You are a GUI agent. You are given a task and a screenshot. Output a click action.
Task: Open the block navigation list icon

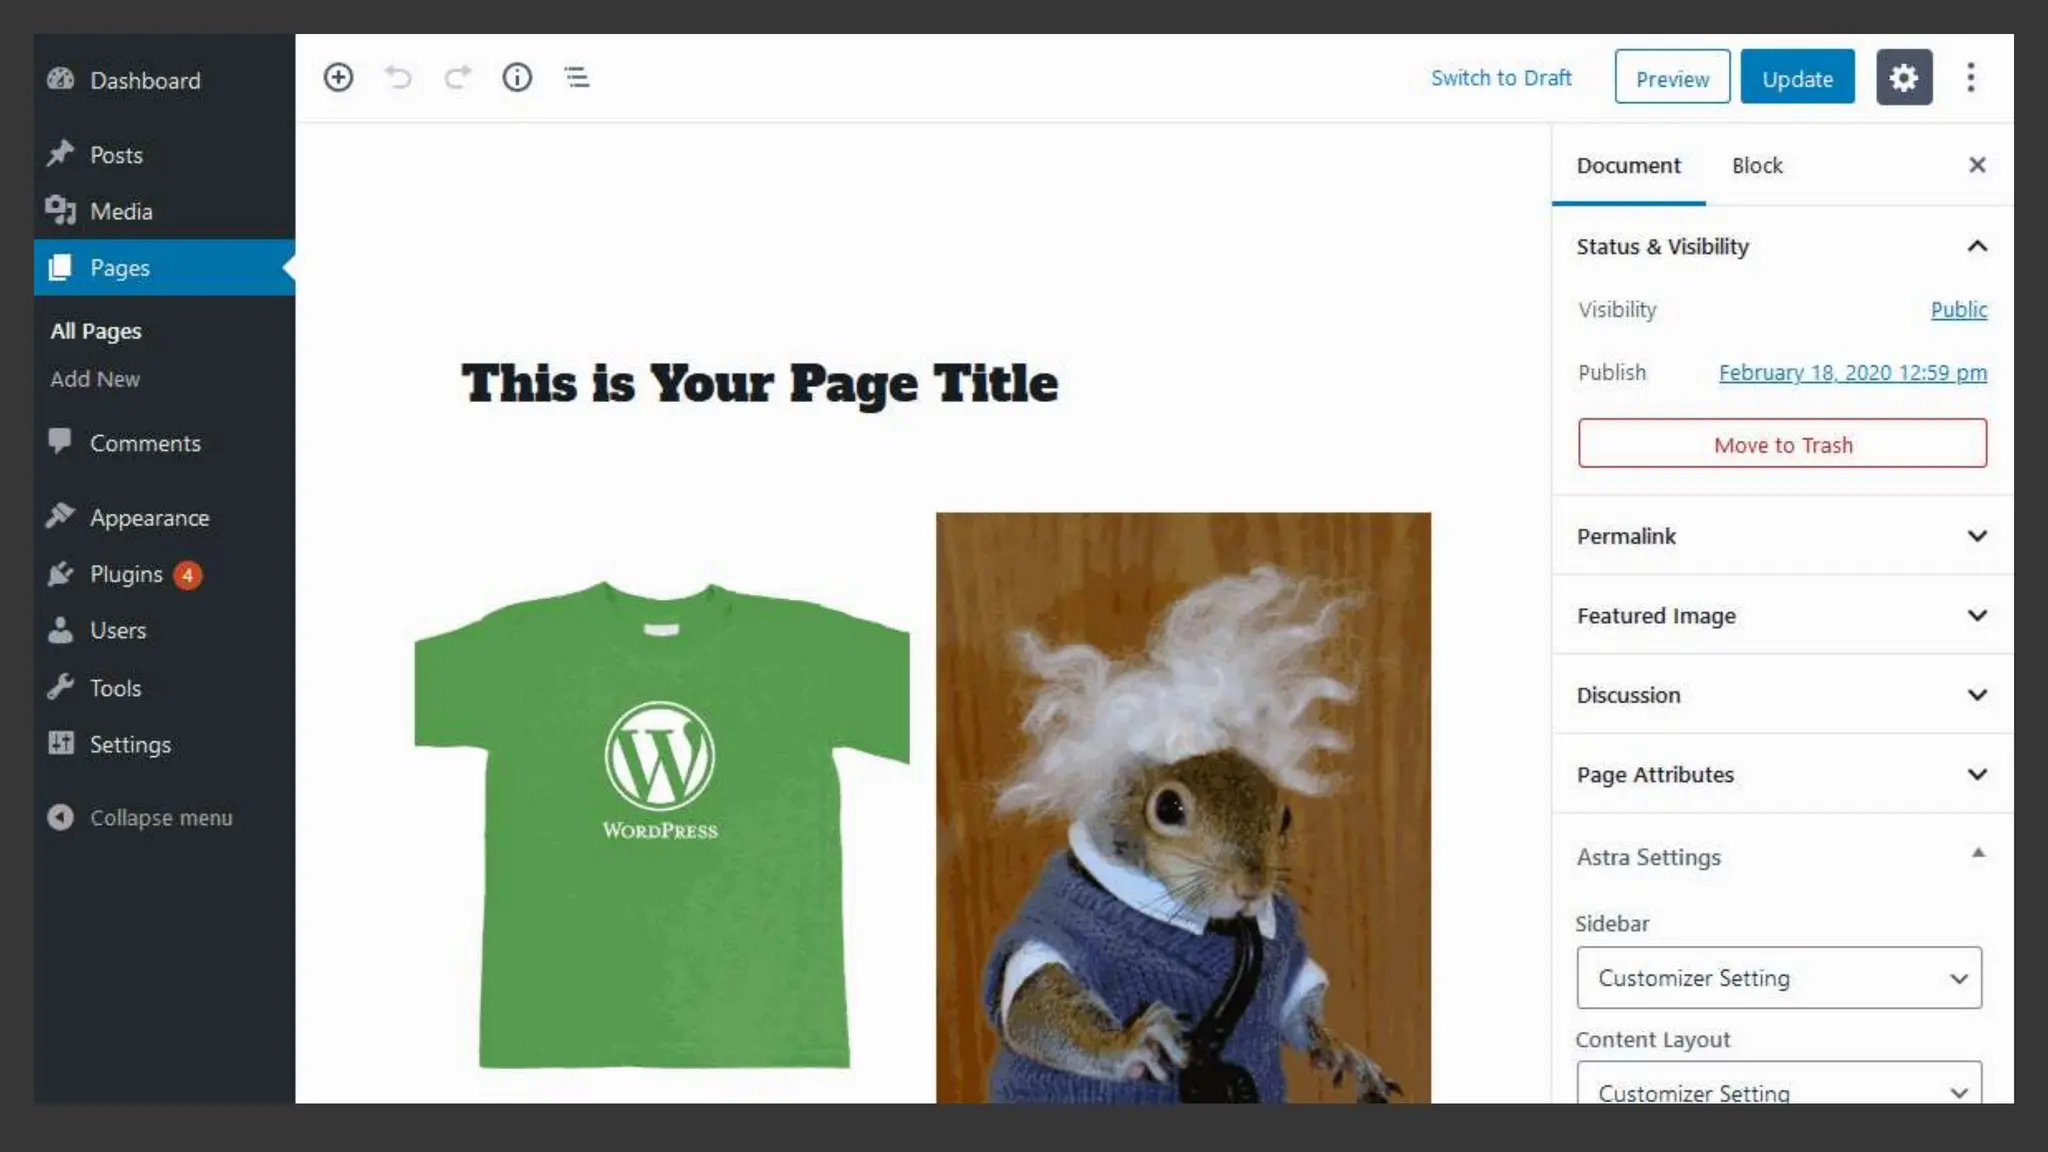click(577, 77)
